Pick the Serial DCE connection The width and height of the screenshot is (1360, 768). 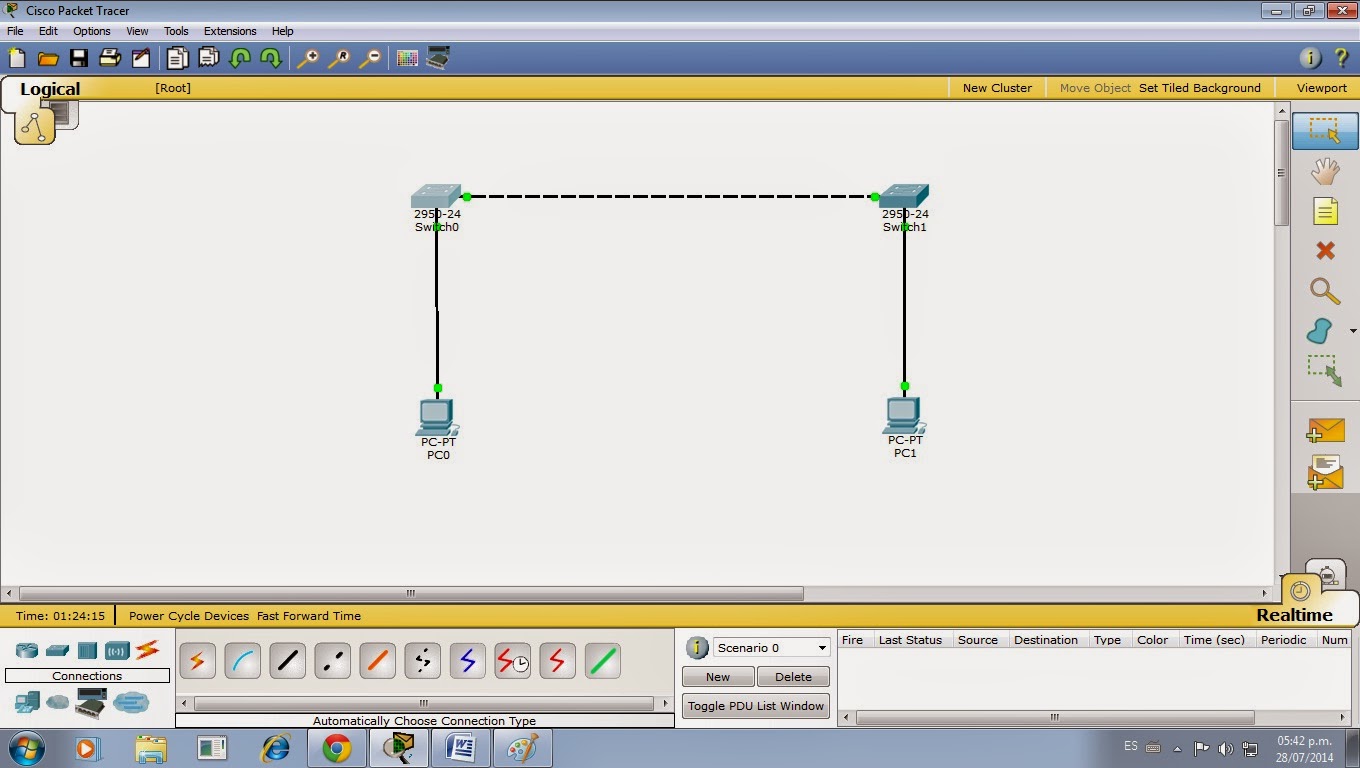(x=512, y=661)
